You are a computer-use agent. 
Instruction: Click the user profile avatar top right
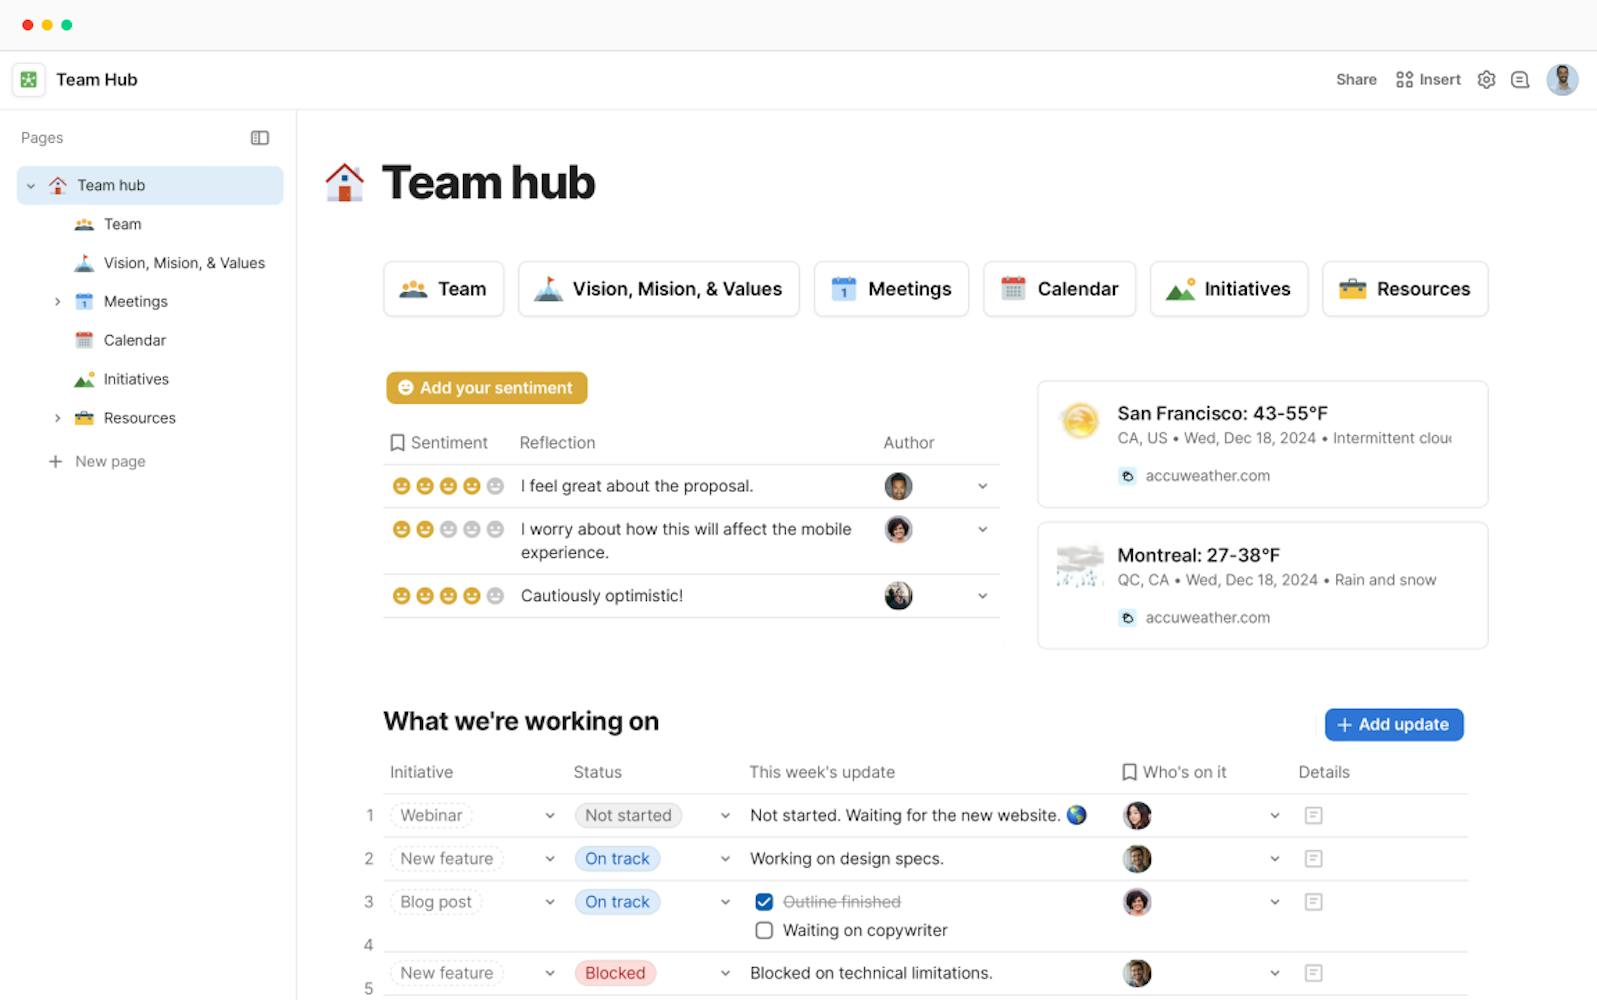tap(1562, 80)
